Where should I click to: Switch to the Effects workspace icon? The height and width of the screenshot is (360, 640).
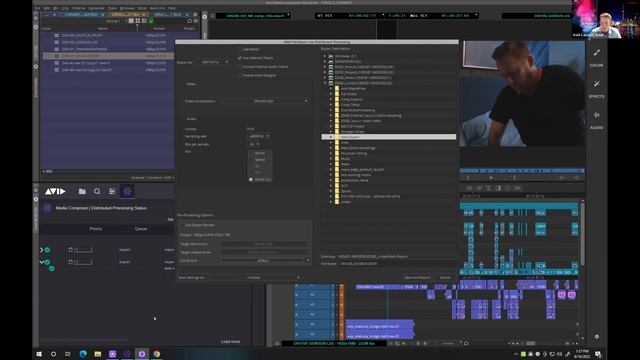[x=597, y=84]
